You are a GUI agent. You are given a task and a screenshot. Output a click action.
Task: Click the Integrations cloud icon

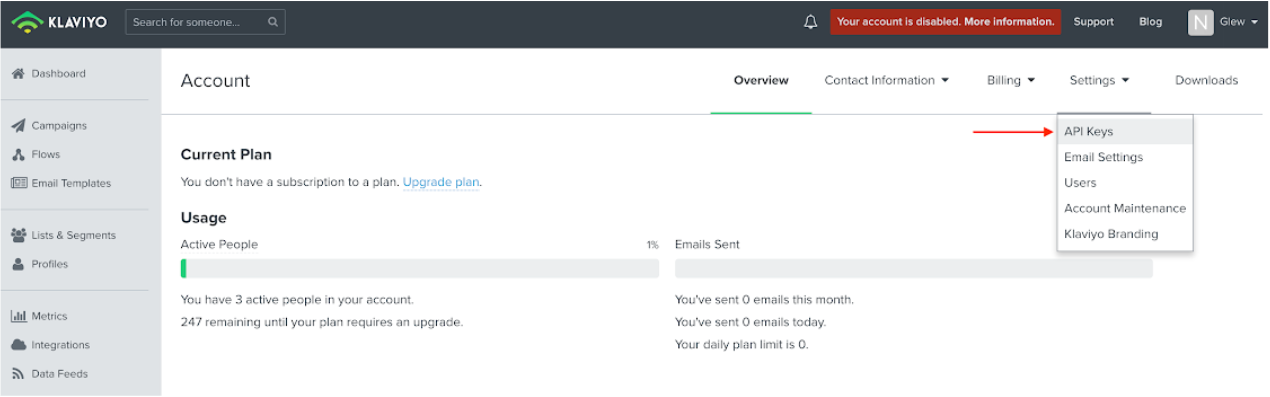19,345
